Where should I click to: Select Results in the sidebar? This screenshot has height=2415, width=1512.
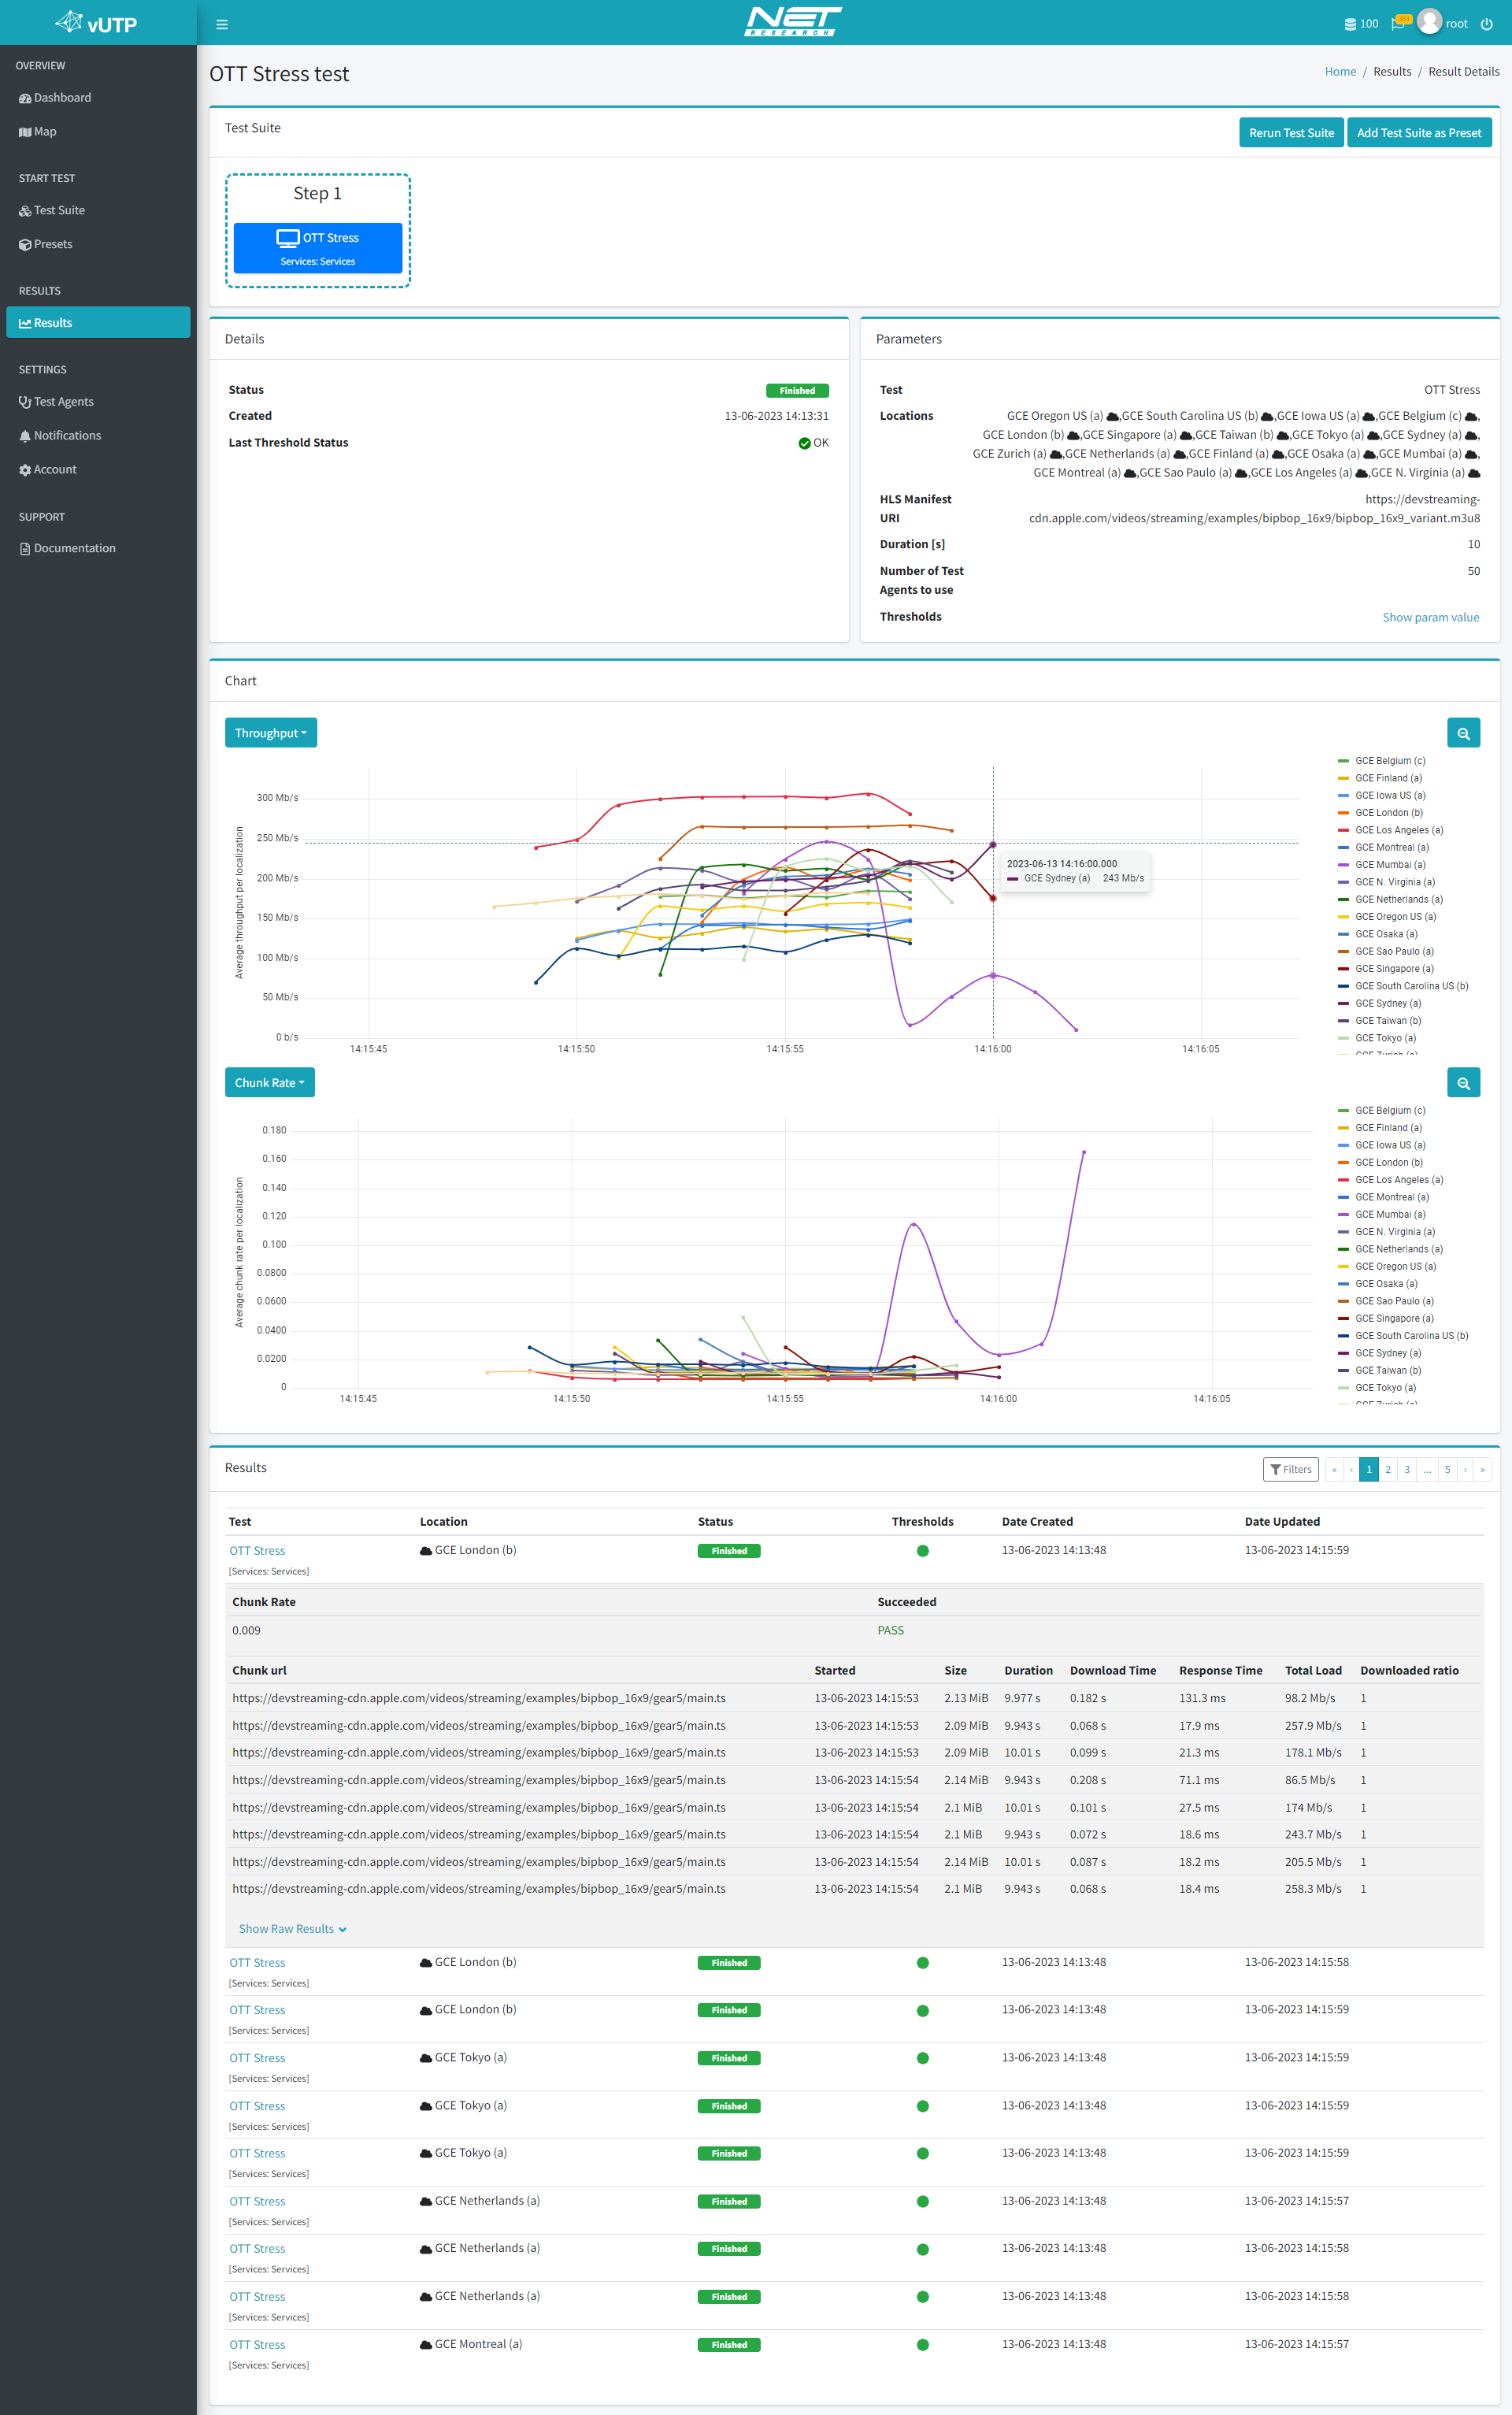[x=98, y=323]
